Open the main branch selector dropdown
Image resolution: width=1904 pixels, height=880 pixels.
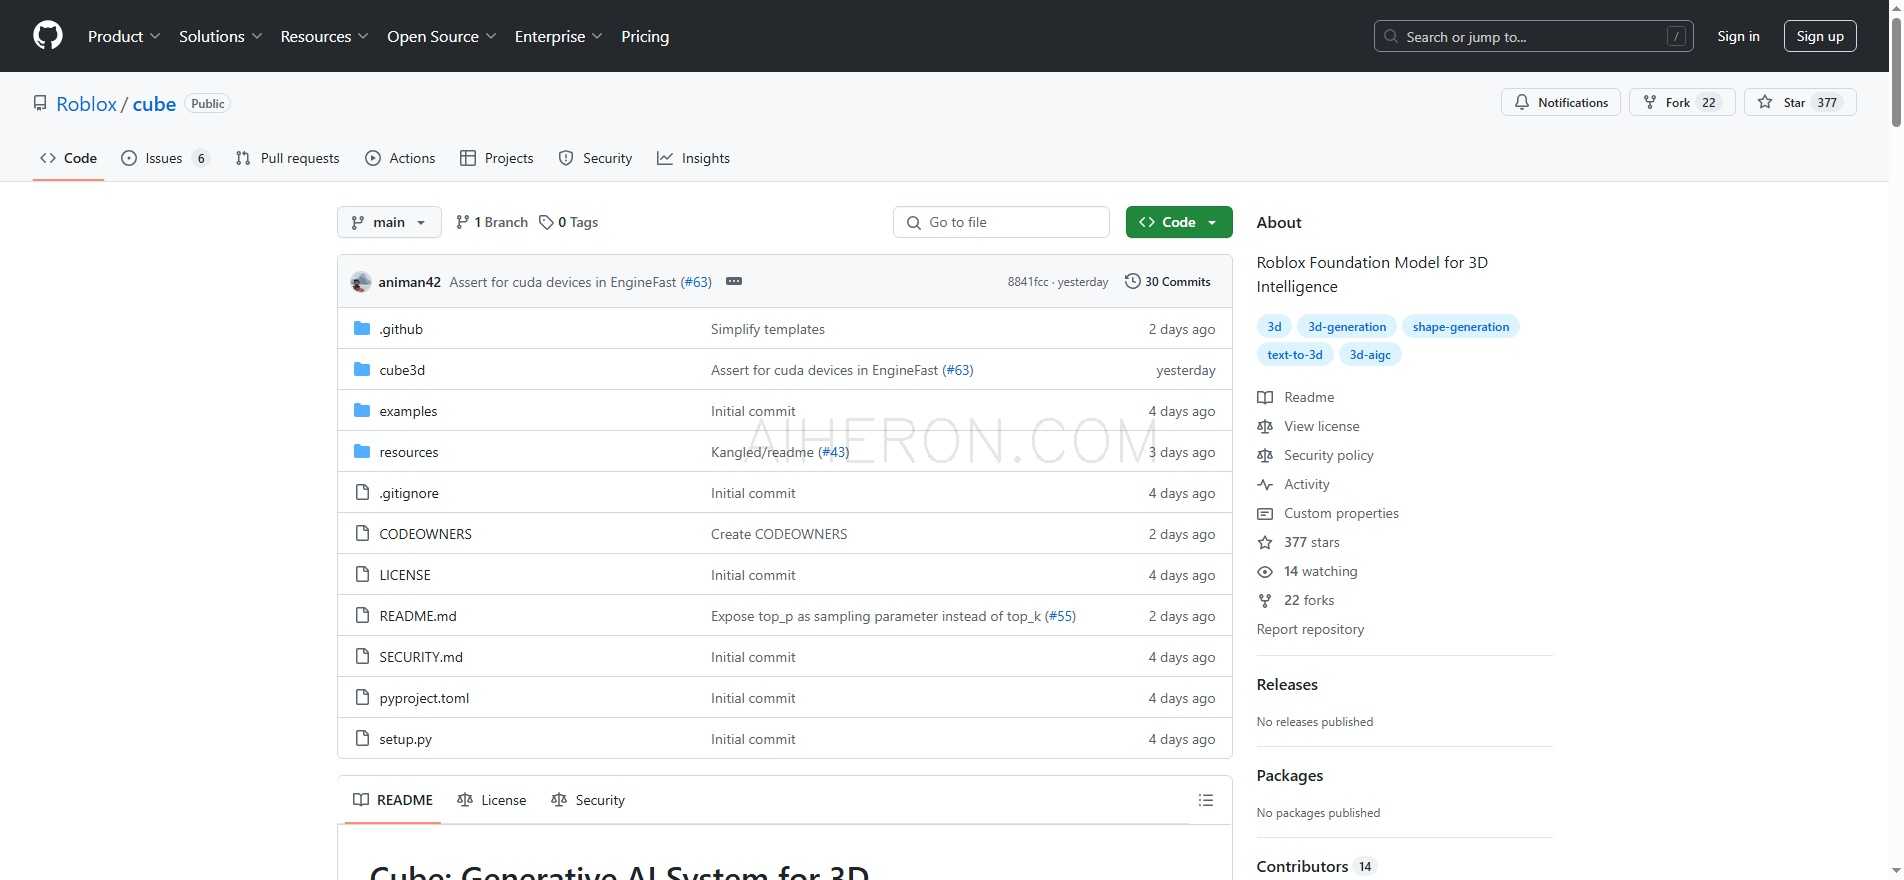(x=389, y=222)
